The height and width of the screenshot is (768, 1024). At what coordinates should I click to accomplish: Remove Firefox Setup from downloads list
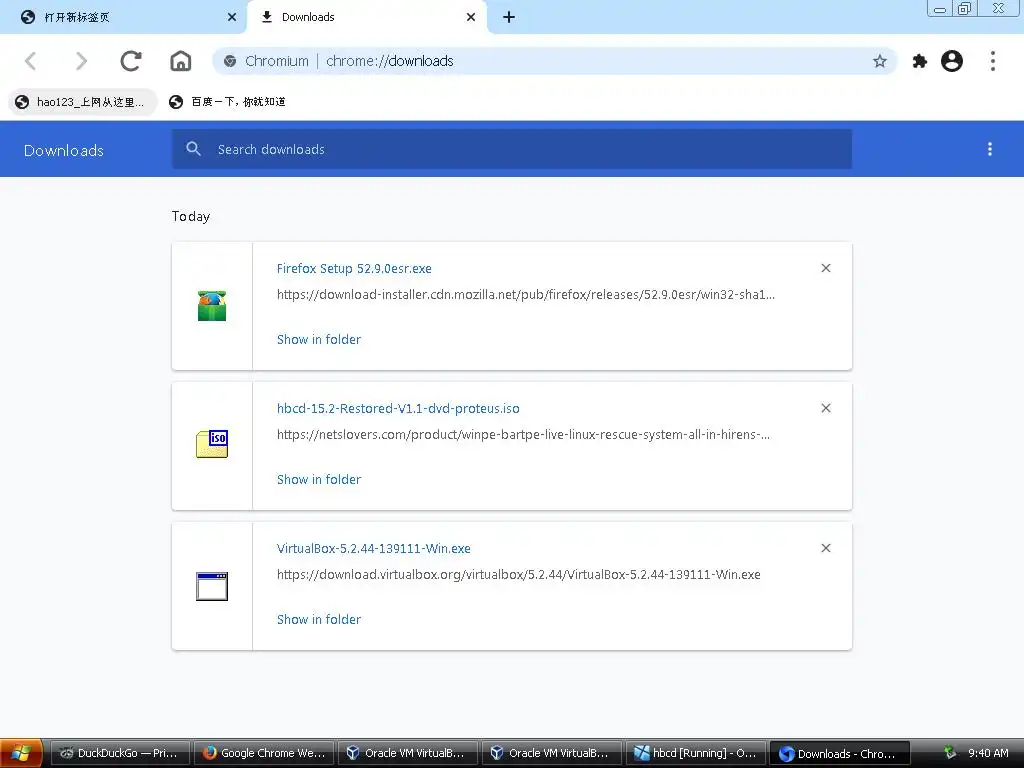point(825,268)
